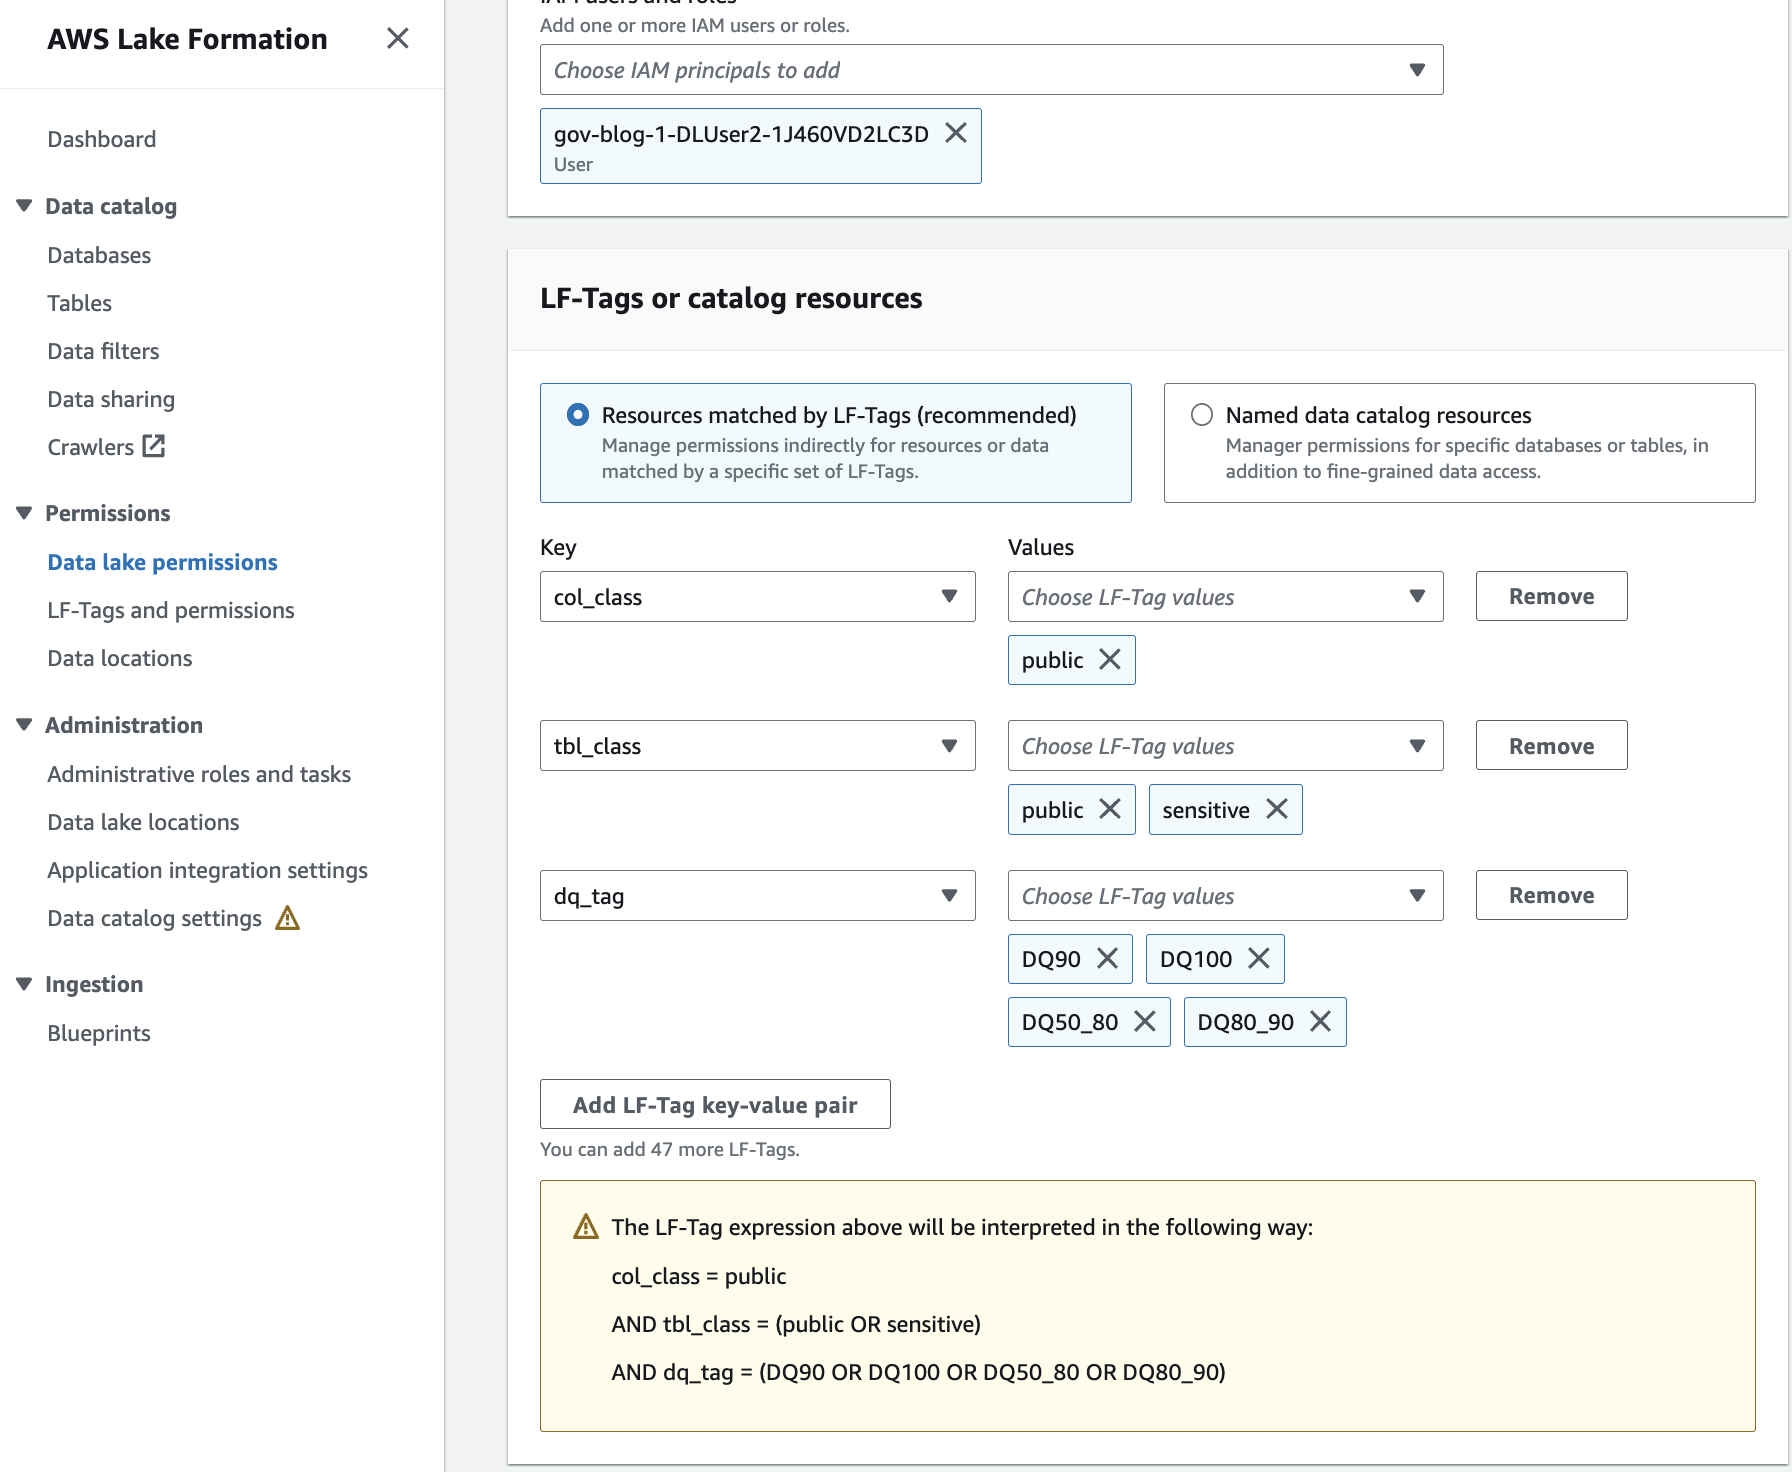The image size is (1792, 1472).
Task: Open the Choose IAM principals dropdown
Action: 991,70
